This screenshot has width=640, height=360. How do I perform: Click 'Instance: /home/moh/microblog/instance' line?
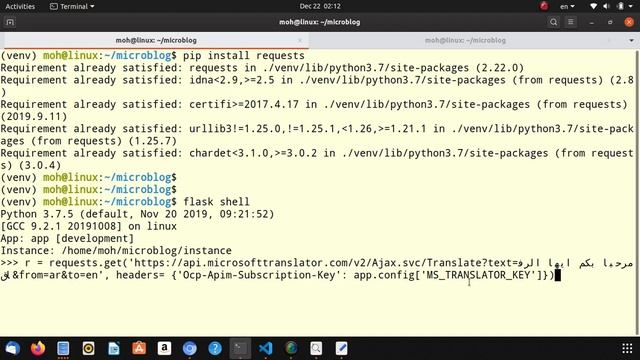tap(116, 251)
